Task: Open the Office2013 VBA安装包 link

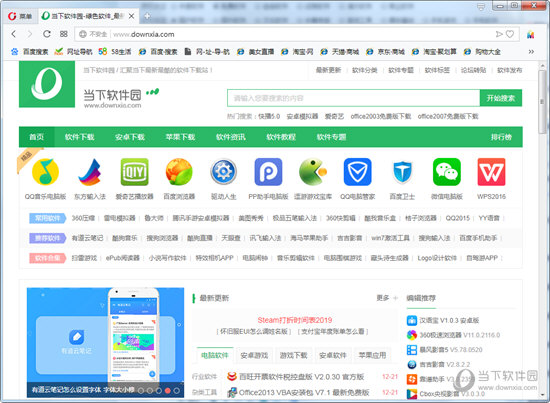Action: pyautogui.click(x=304, y=392)
